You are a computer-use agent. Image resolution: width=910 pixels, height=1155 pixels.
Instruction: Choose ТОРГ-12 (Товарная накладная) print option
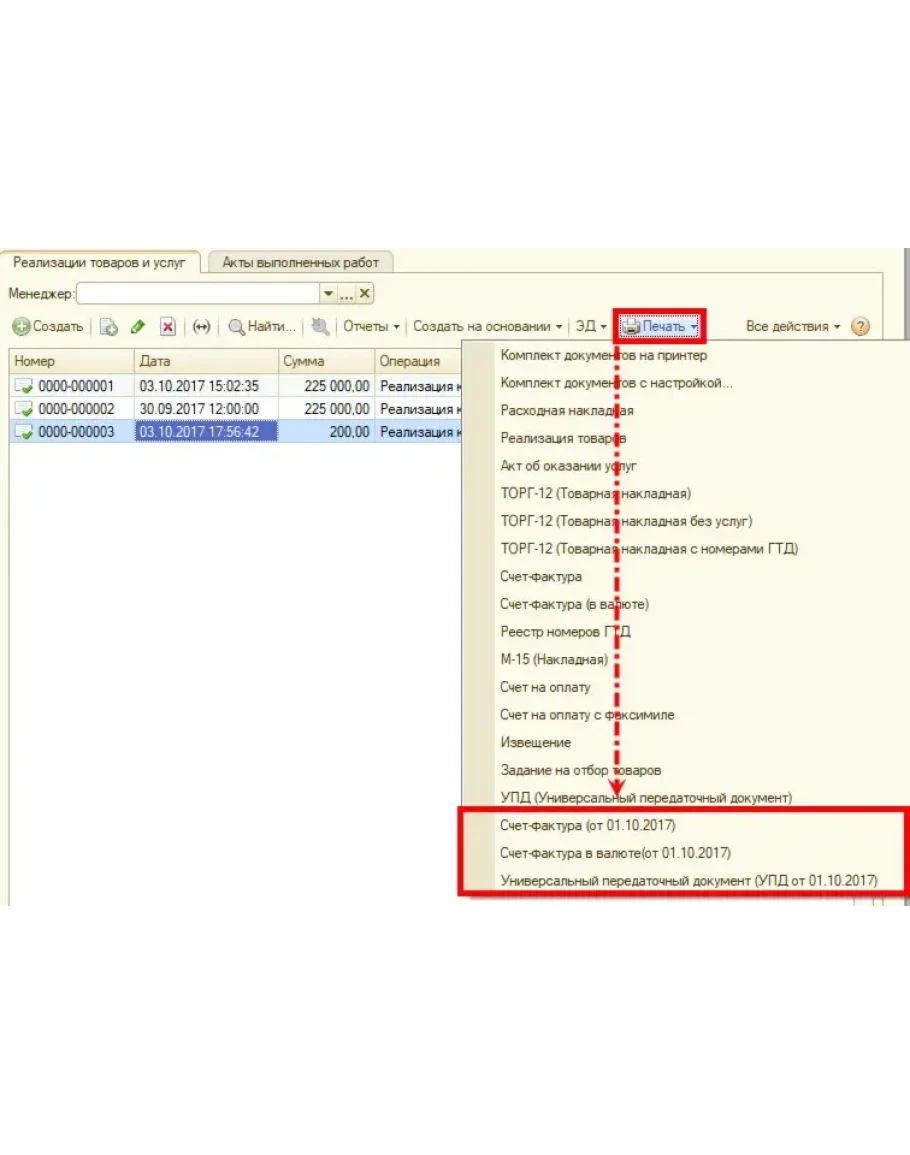[x=595, y=493]
